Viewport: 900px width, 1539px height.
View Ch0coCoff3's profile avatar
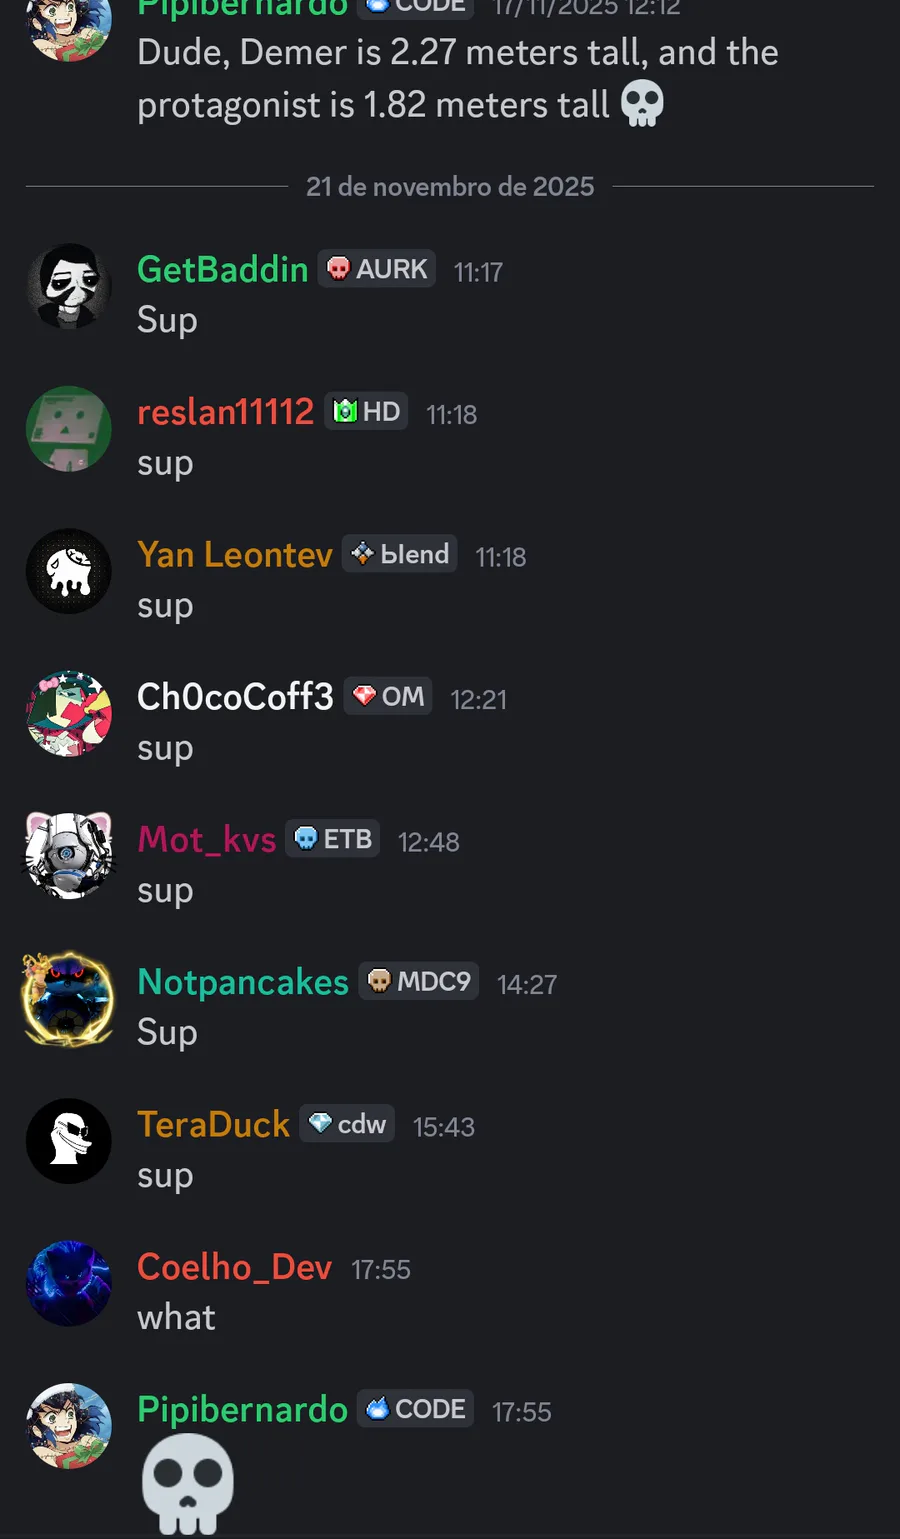[x=68, y=714]
